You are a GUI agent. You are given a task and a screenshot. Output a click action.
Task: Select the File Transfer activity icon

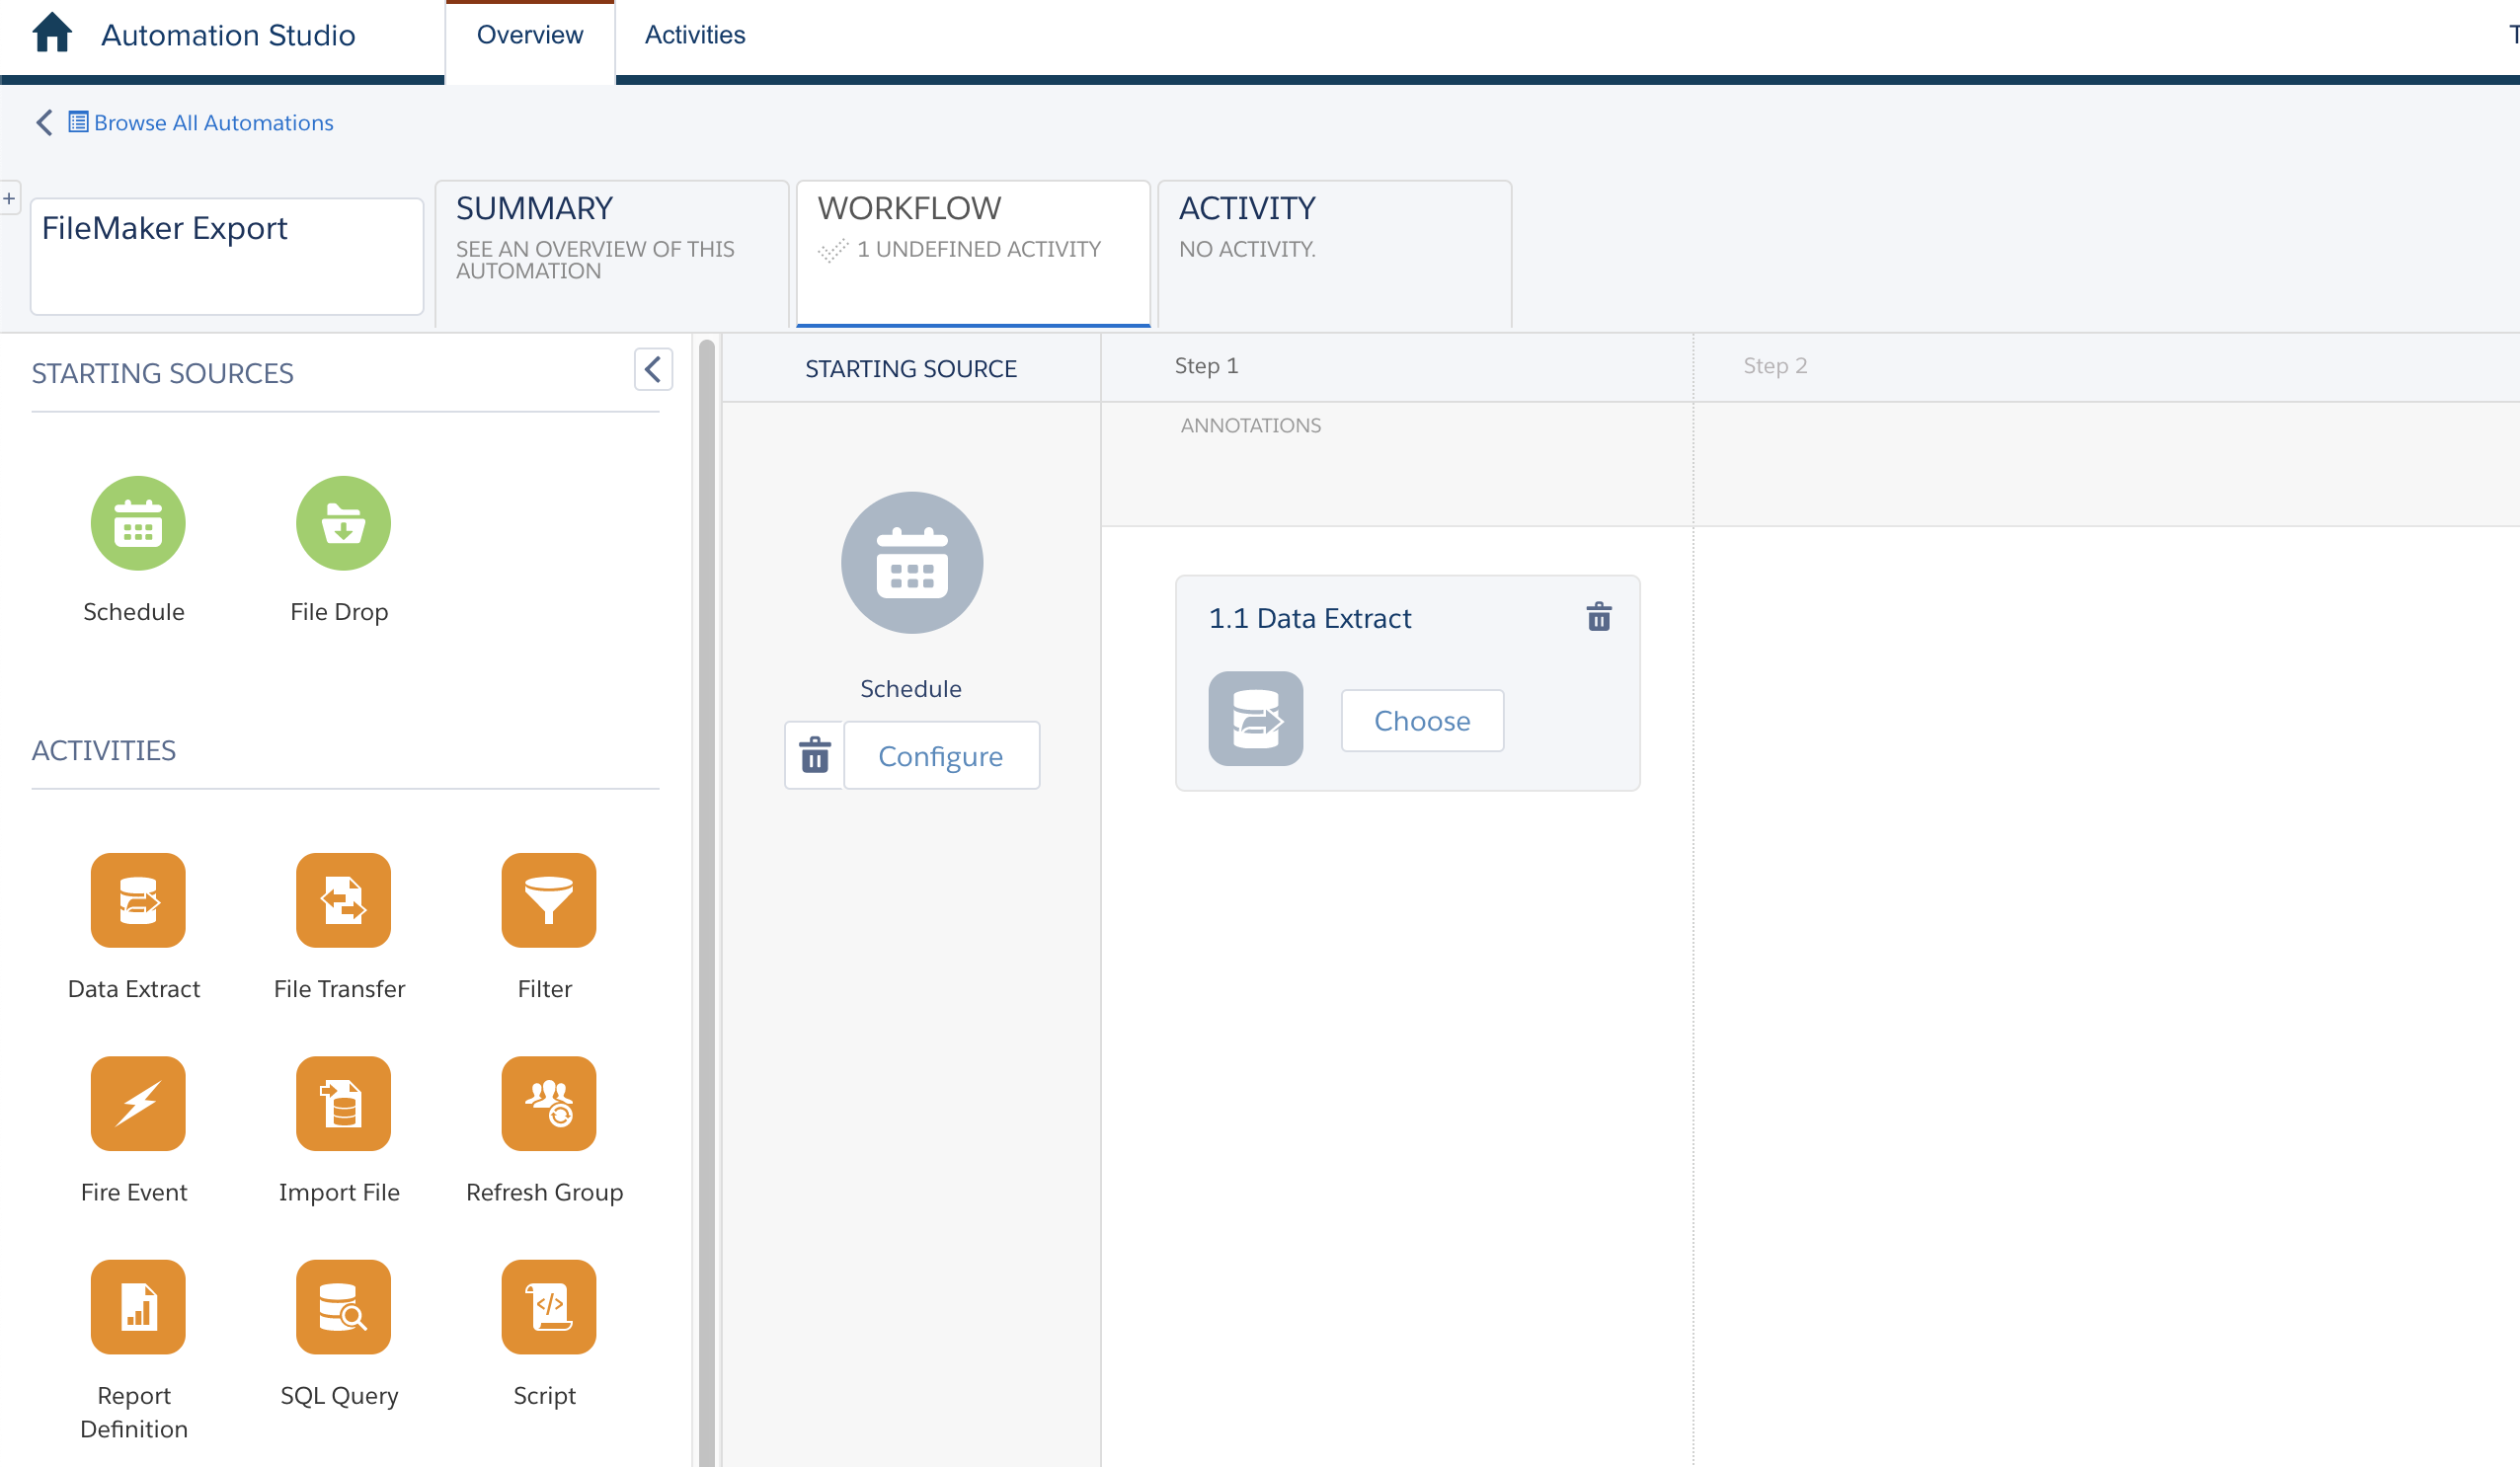point(341,899)
